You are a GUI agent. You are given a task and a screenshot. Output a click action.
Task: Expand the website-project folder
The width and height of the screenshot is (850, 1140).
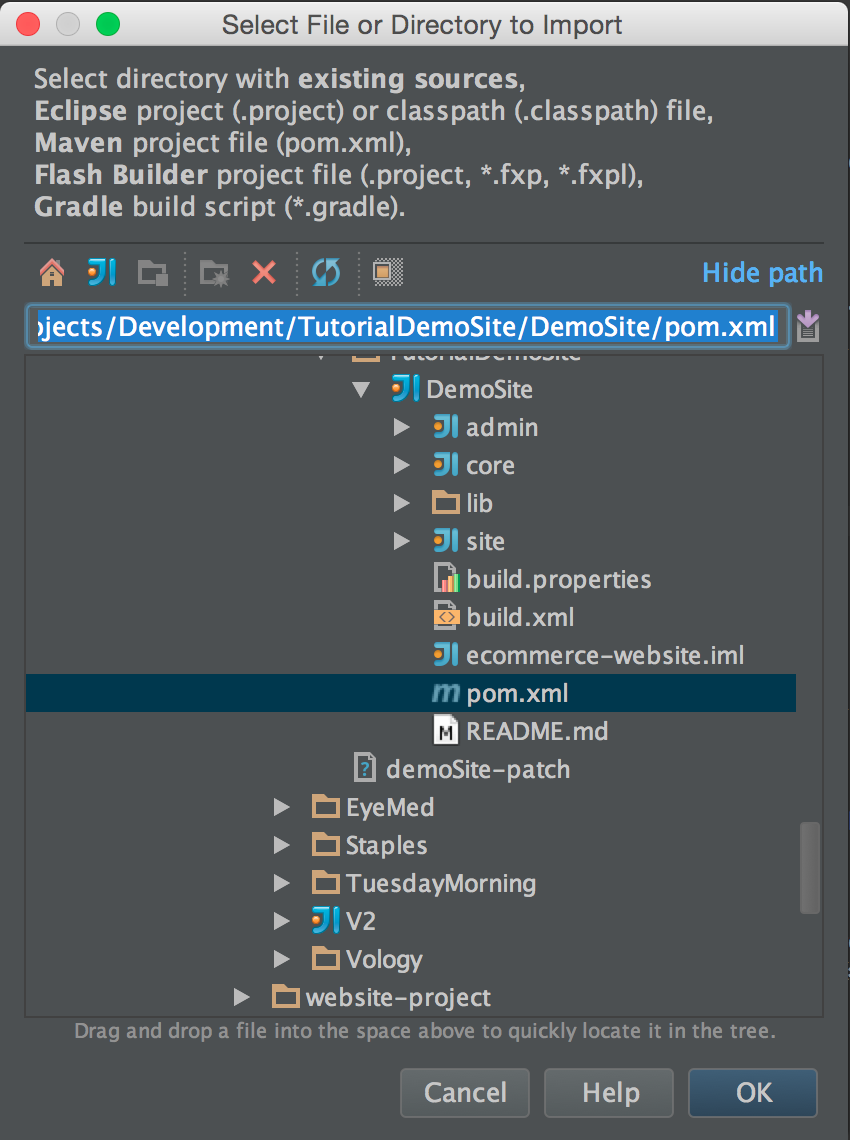point(242,997)
